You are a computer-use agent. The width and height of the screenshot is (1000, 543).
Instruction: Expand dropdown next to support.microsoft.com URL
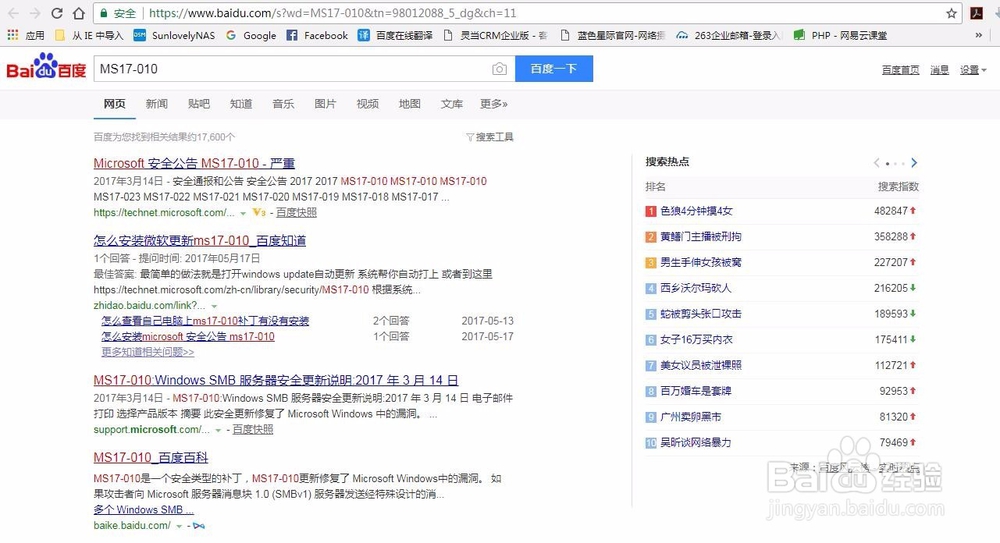(218, 431)
